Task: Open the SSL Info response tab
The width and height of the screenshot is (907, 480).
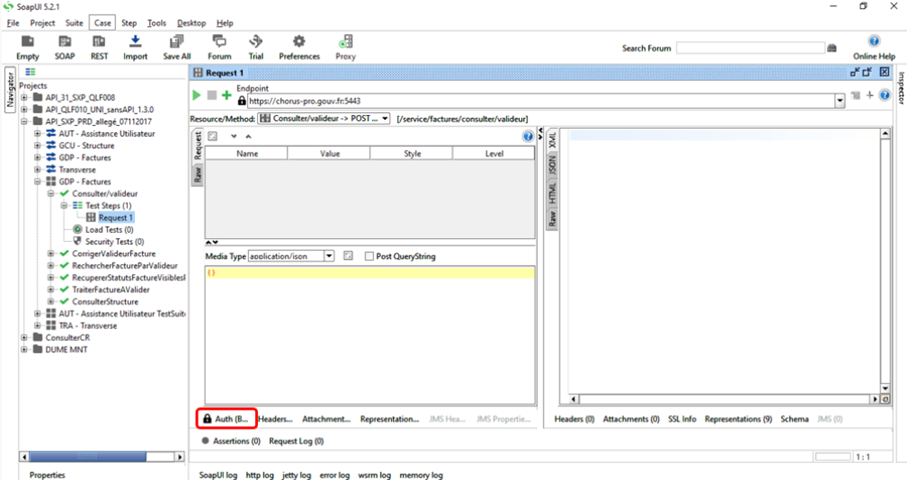Action: click(x=682, y=419)
